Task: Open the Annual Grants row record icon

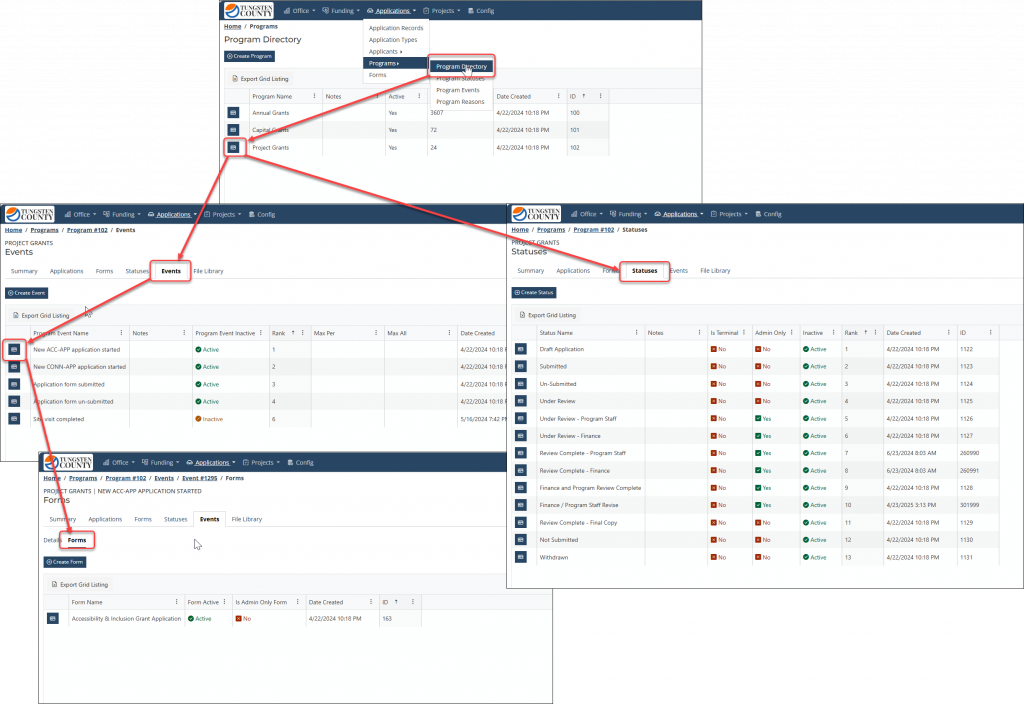Action: [x=233, y=113]
